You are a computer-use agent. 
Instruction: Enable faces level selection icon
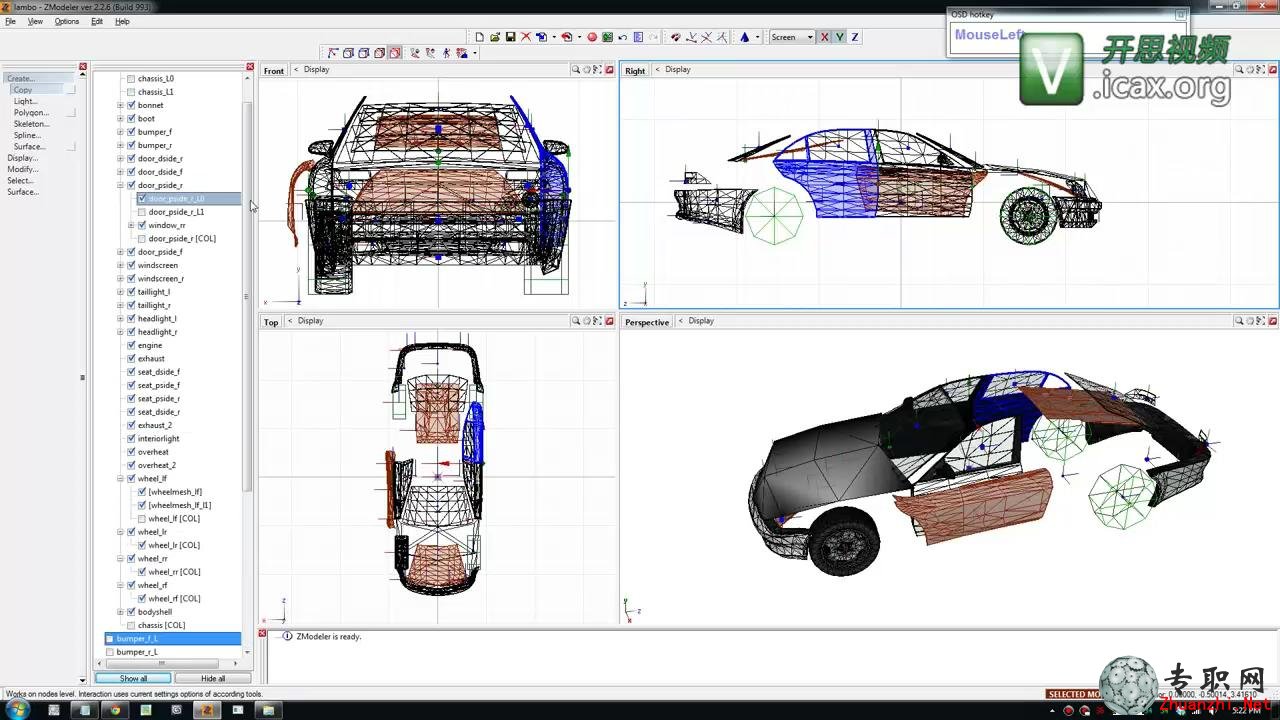pos(363,53)
